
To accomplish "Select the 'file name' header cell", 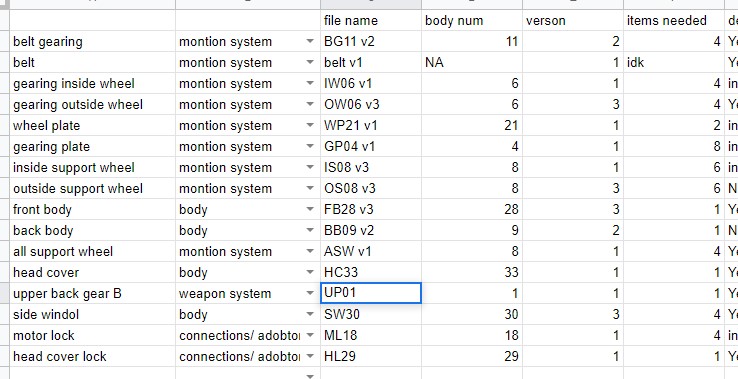I will pos(371,20).
